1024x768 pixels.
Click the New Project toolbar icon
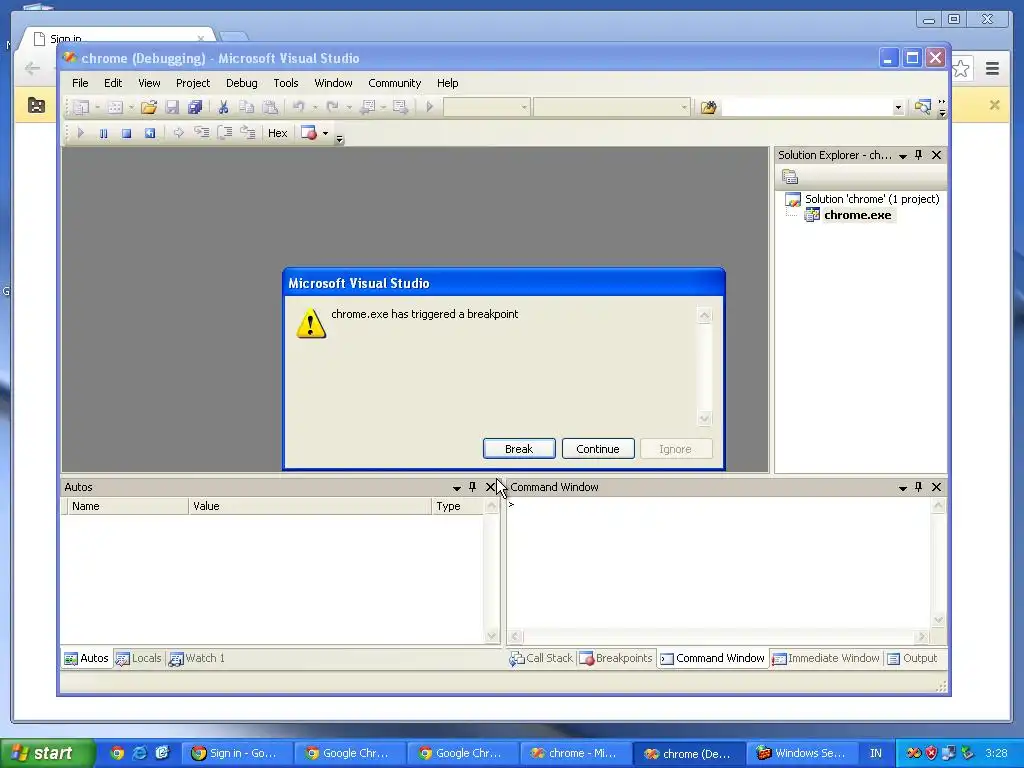pyautogui.click(x=82, y=107)
